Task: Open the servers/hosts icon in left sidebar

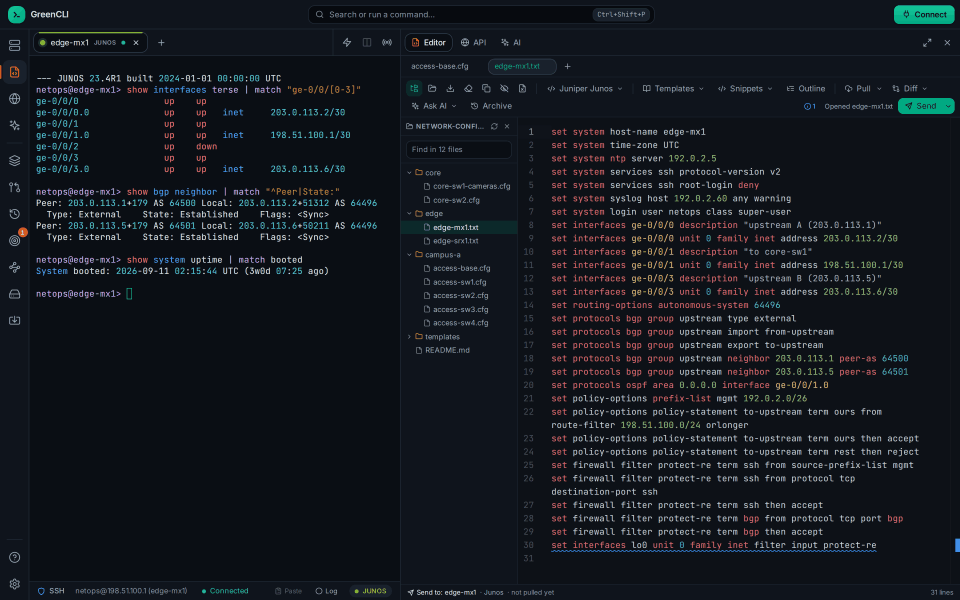Action: tap(15, 45)
